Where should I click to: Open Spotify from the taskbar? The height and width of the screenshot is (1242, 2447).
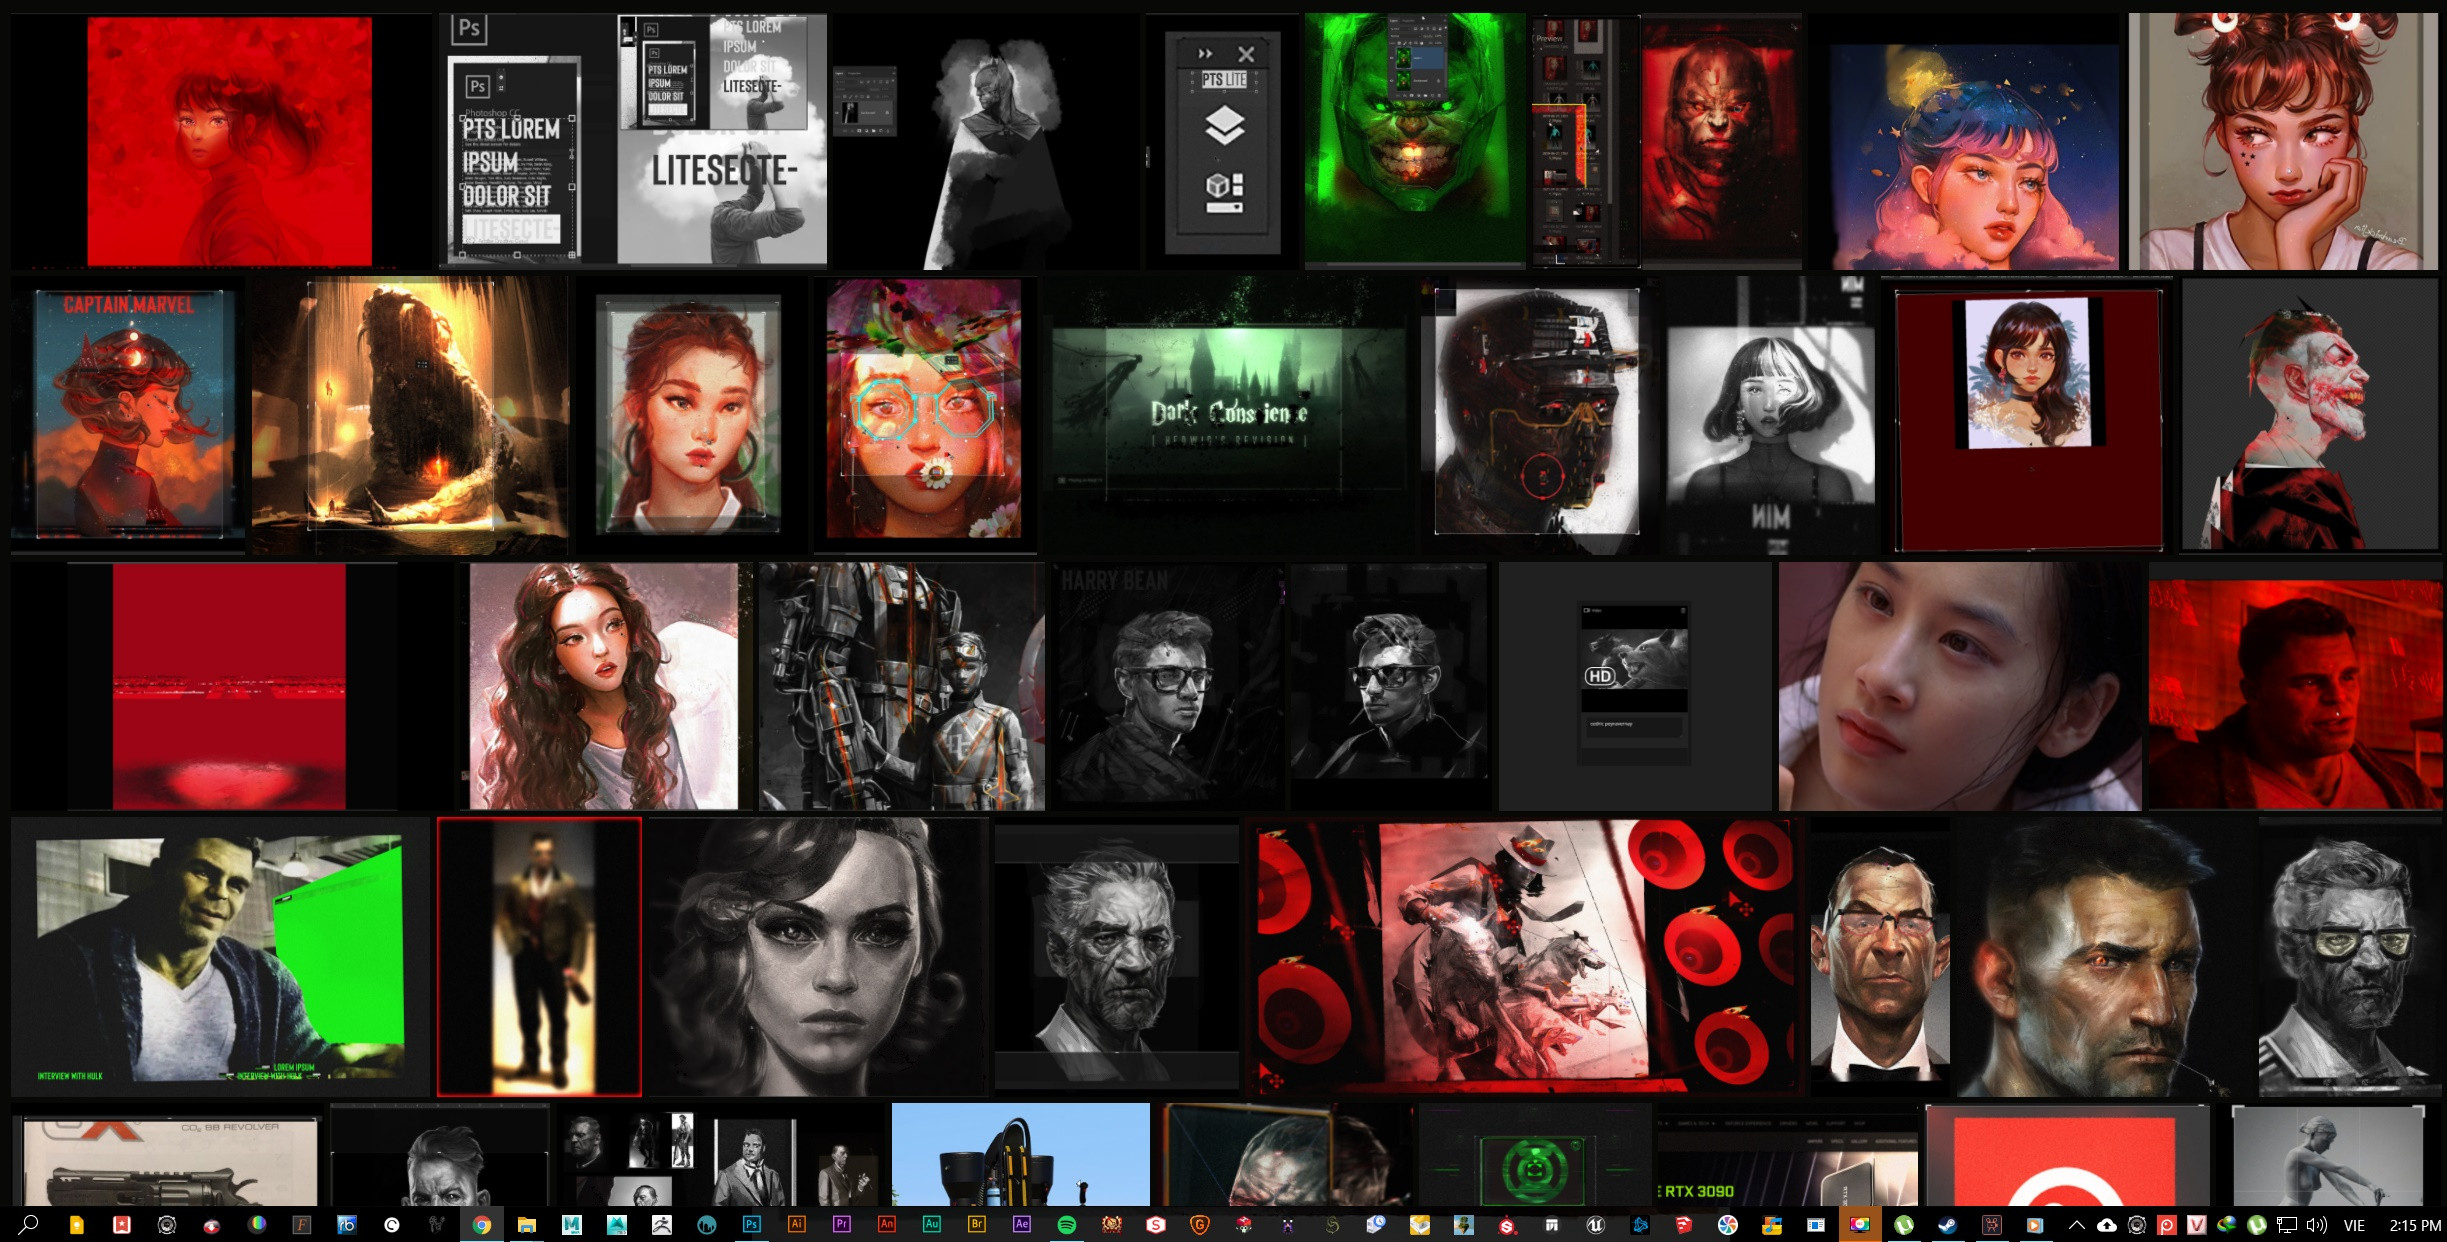coord(1067,1224)
